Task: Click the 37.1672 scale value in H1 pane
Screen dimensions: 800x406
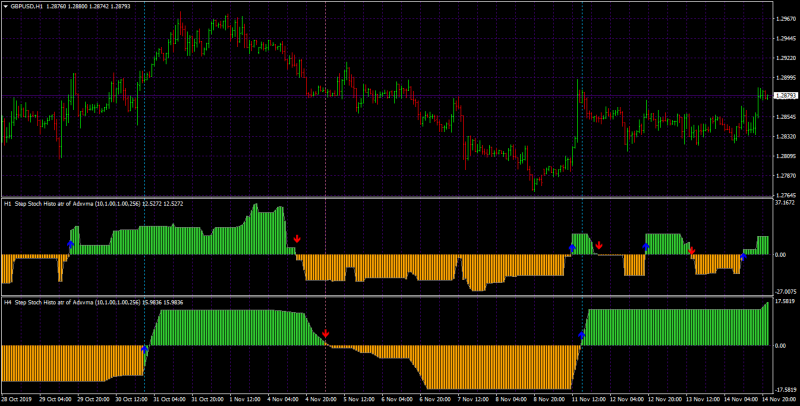Action: click(786, 202)
